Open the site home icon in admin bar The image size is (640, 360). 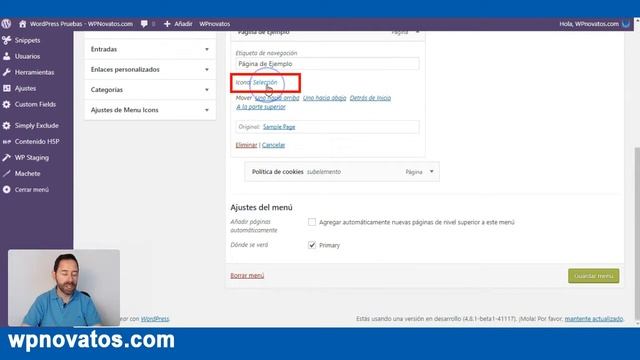[22, 24]
